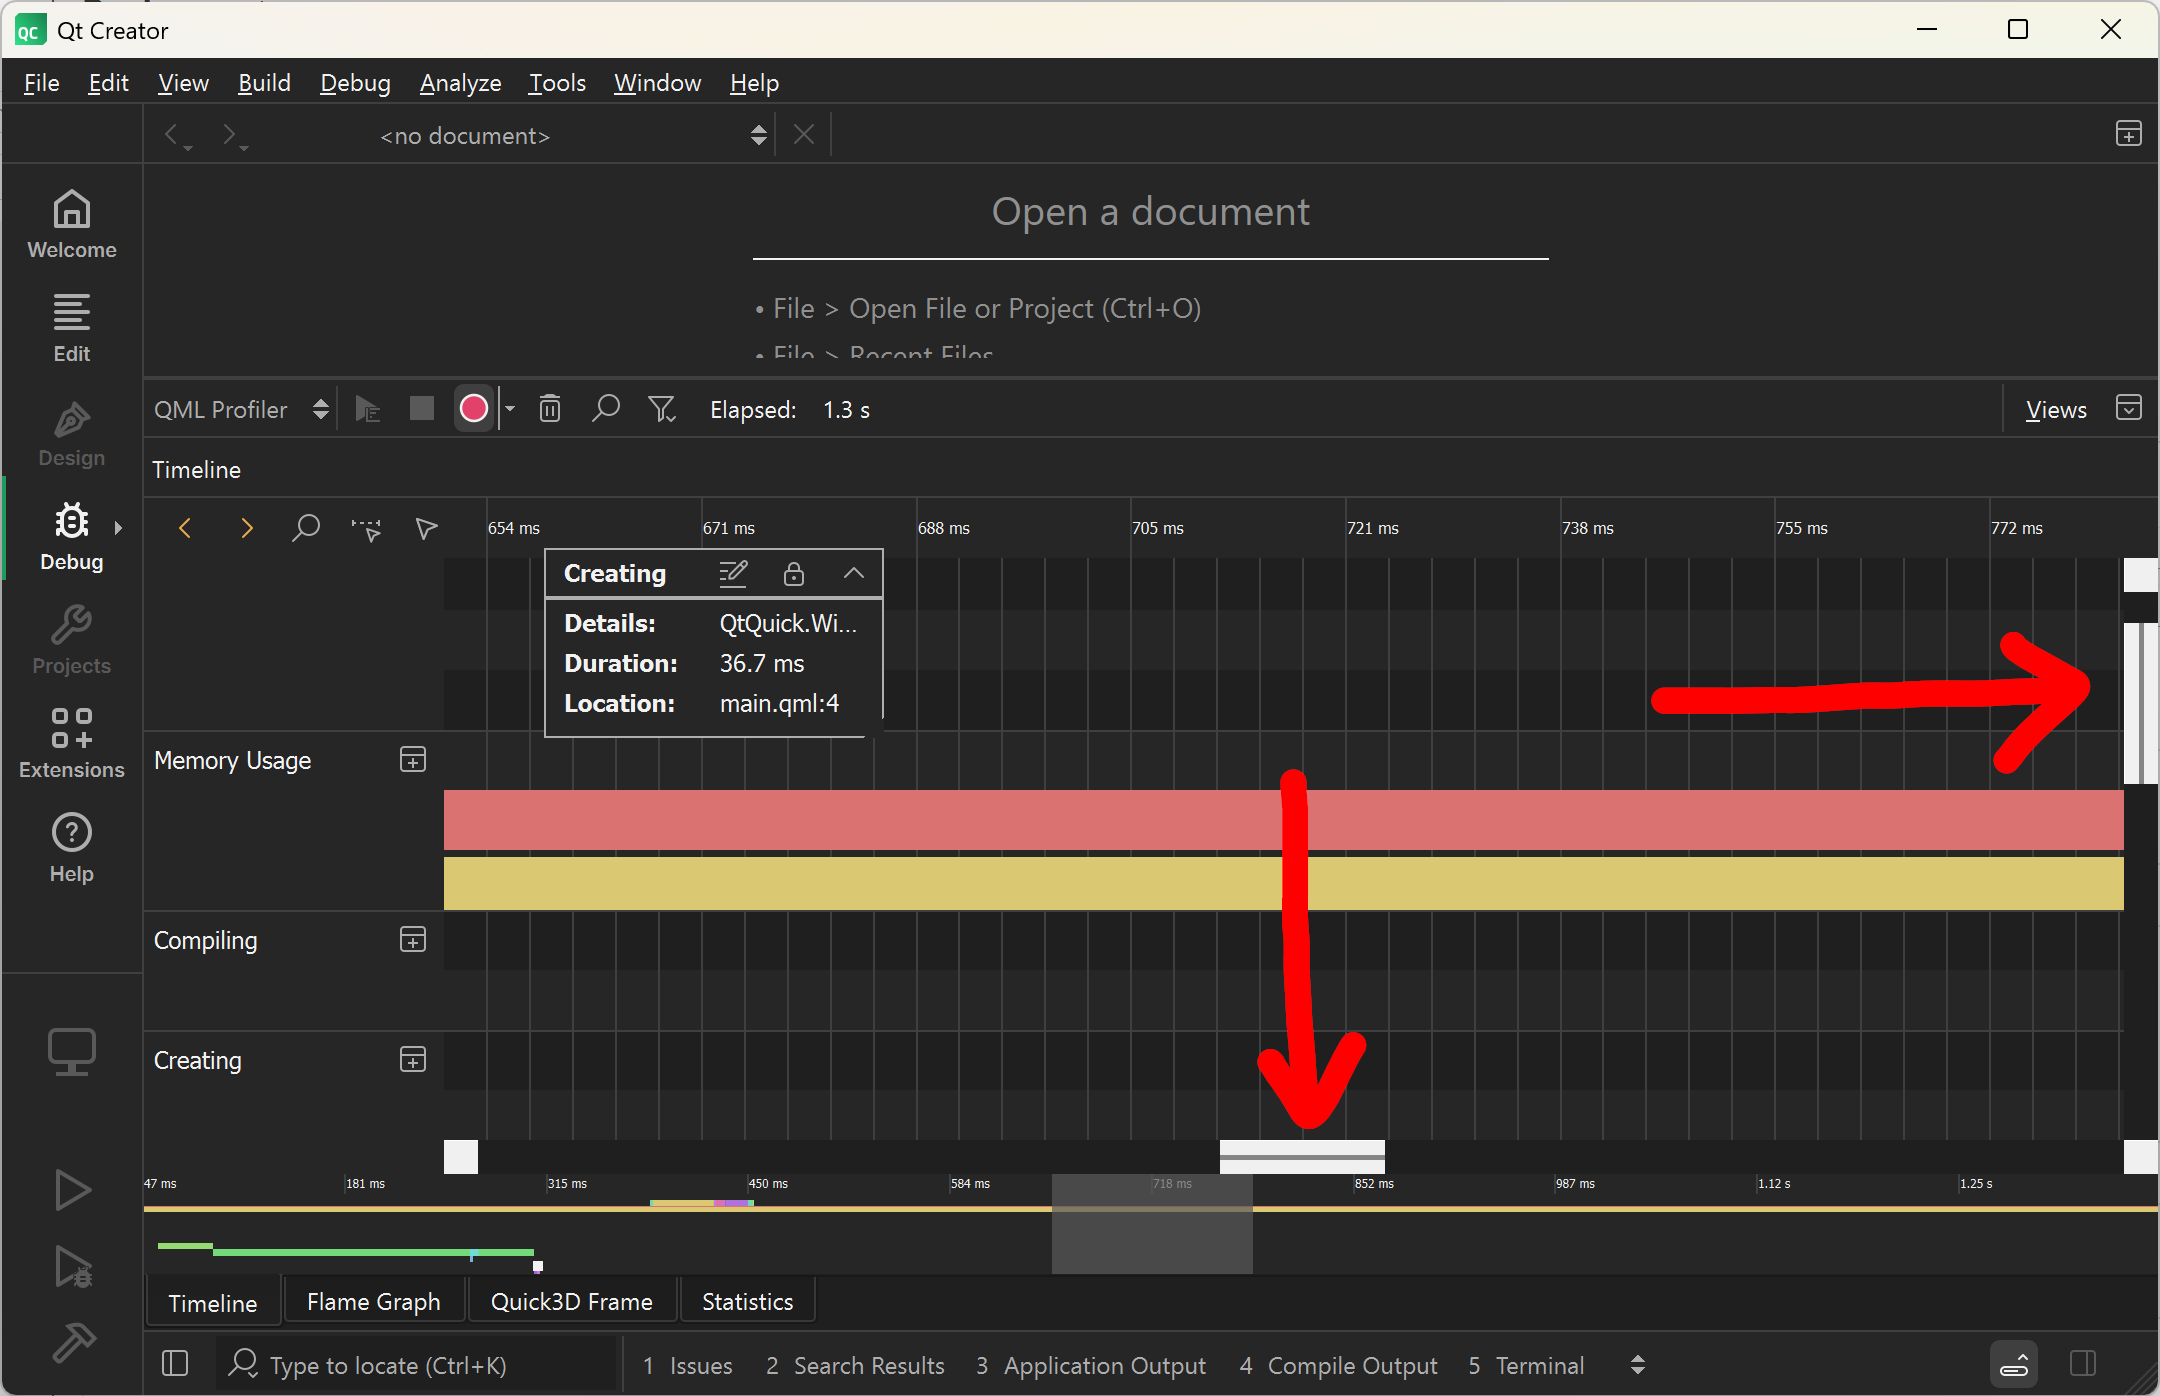Viewport: 2160px width, 1396px height.
Task: Discard profiling data trash icon
Action: click(550, 409)
